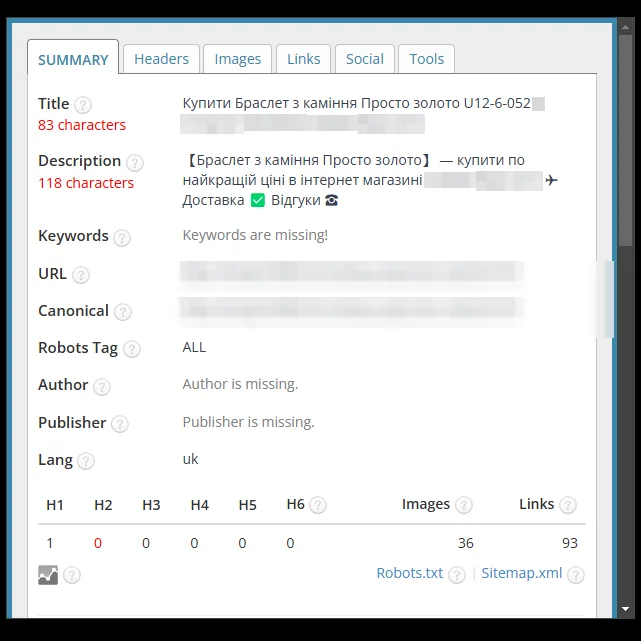Click 'Keywords are missing!' message
The height and width of the screenshot is (641, 641).
point(255,235)
